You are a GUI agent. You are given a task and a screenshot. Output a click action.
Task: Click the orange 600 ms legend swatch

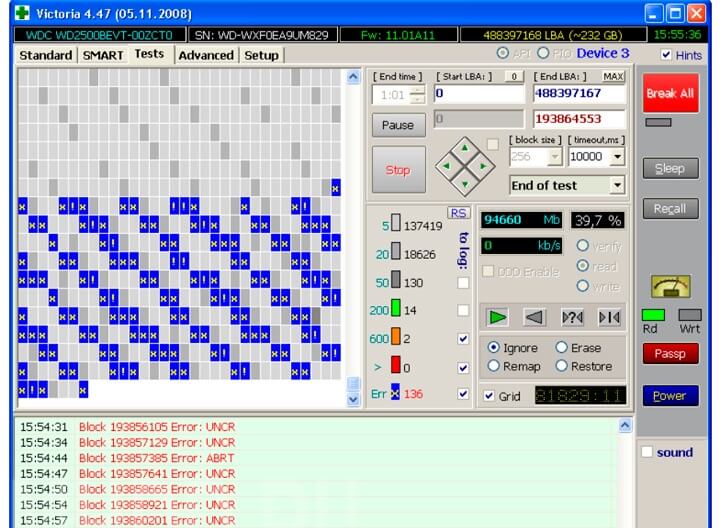click(x=395, y=336)
